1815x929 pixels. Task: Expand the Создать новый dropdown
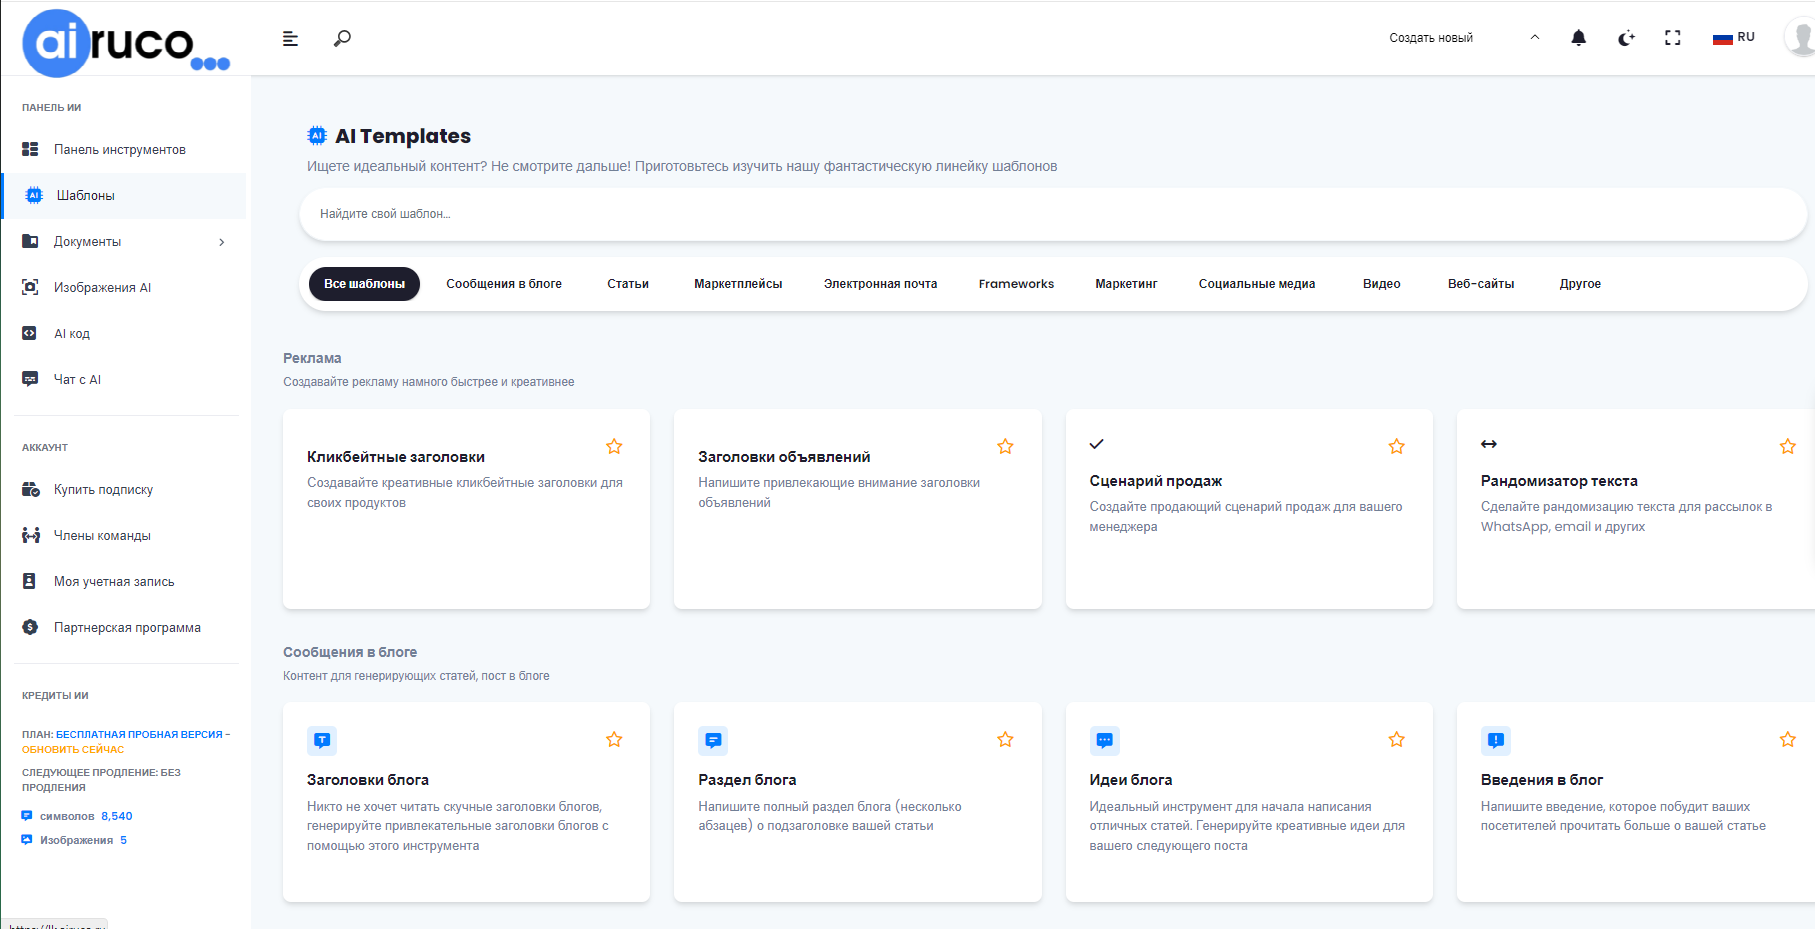[1431, 37]
